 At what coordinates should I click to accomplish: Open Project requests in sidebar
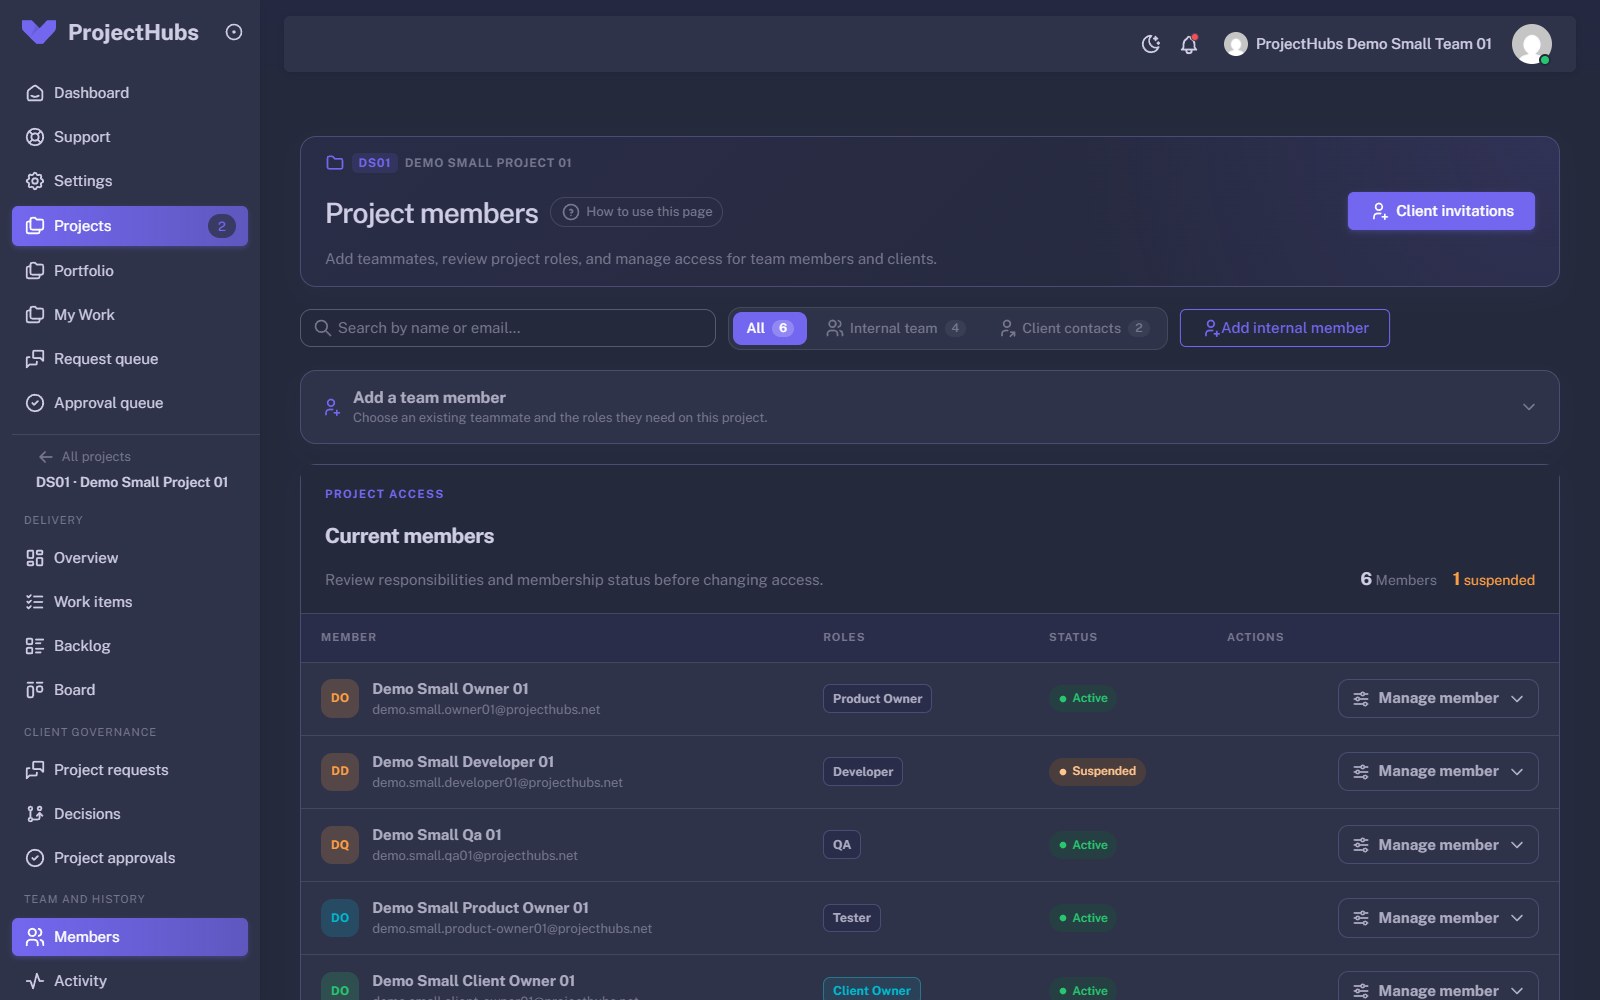(x=130, y=770)
